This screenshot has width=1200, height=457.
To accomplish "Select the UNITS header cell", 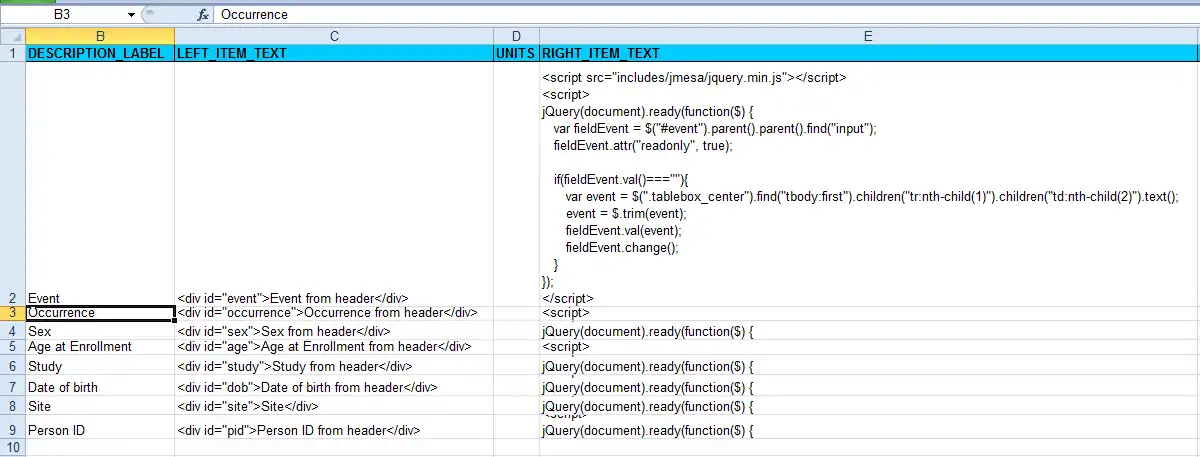I will pyautogui.click(x=516, y=53).
